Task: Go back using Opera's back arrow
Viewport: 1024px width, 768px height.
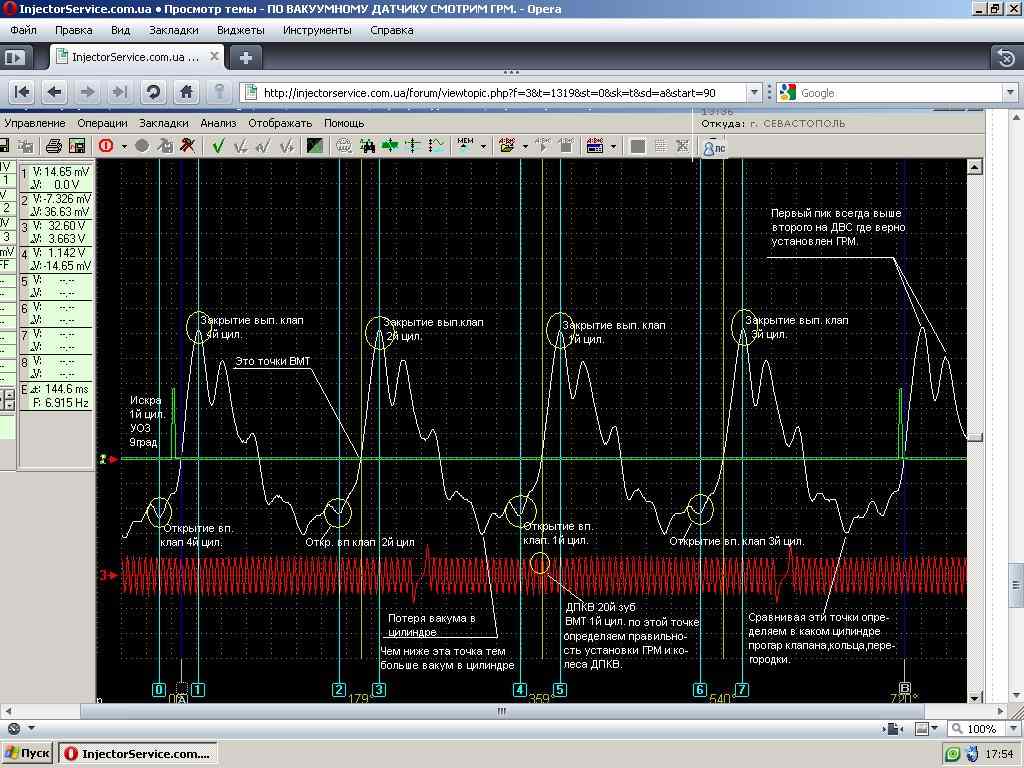Action: pos(55,92)
